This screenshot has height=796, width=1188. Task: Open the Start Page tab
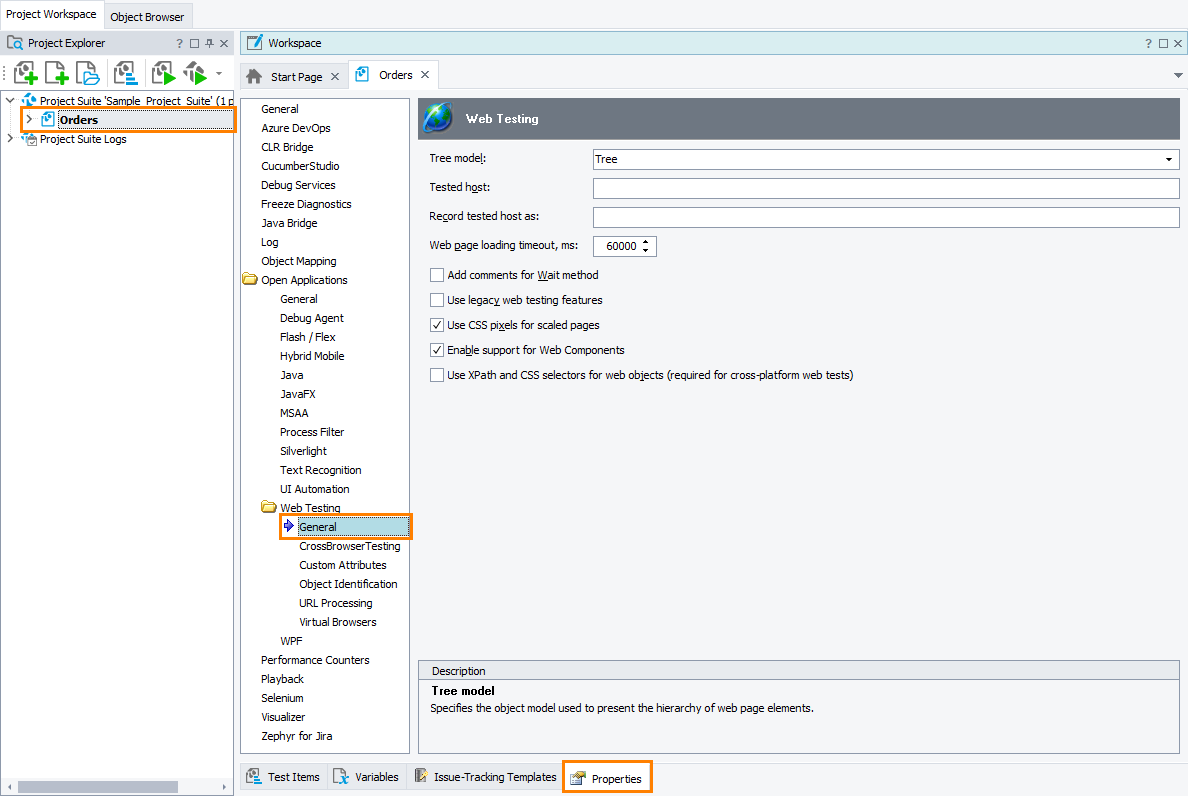[295, 76]
